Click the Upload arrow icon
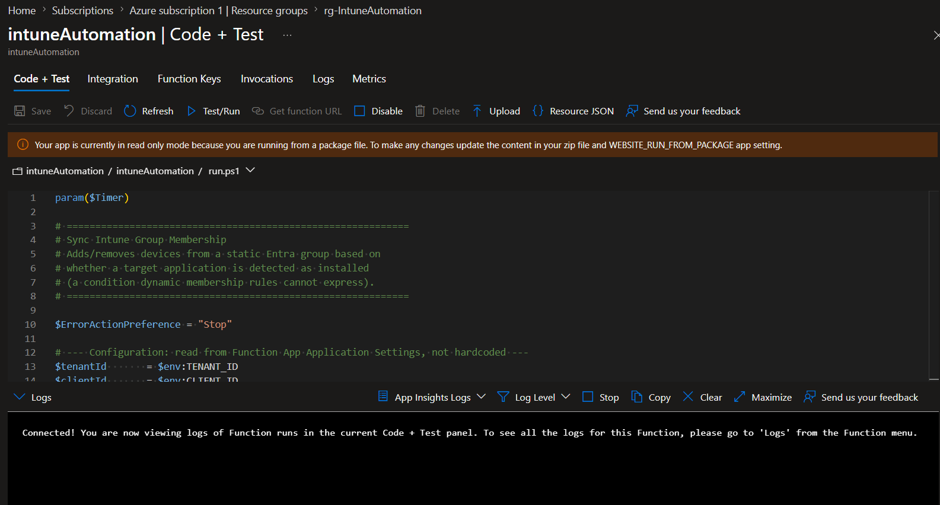This screenshot has height=505, width=940. pos(477,111)
